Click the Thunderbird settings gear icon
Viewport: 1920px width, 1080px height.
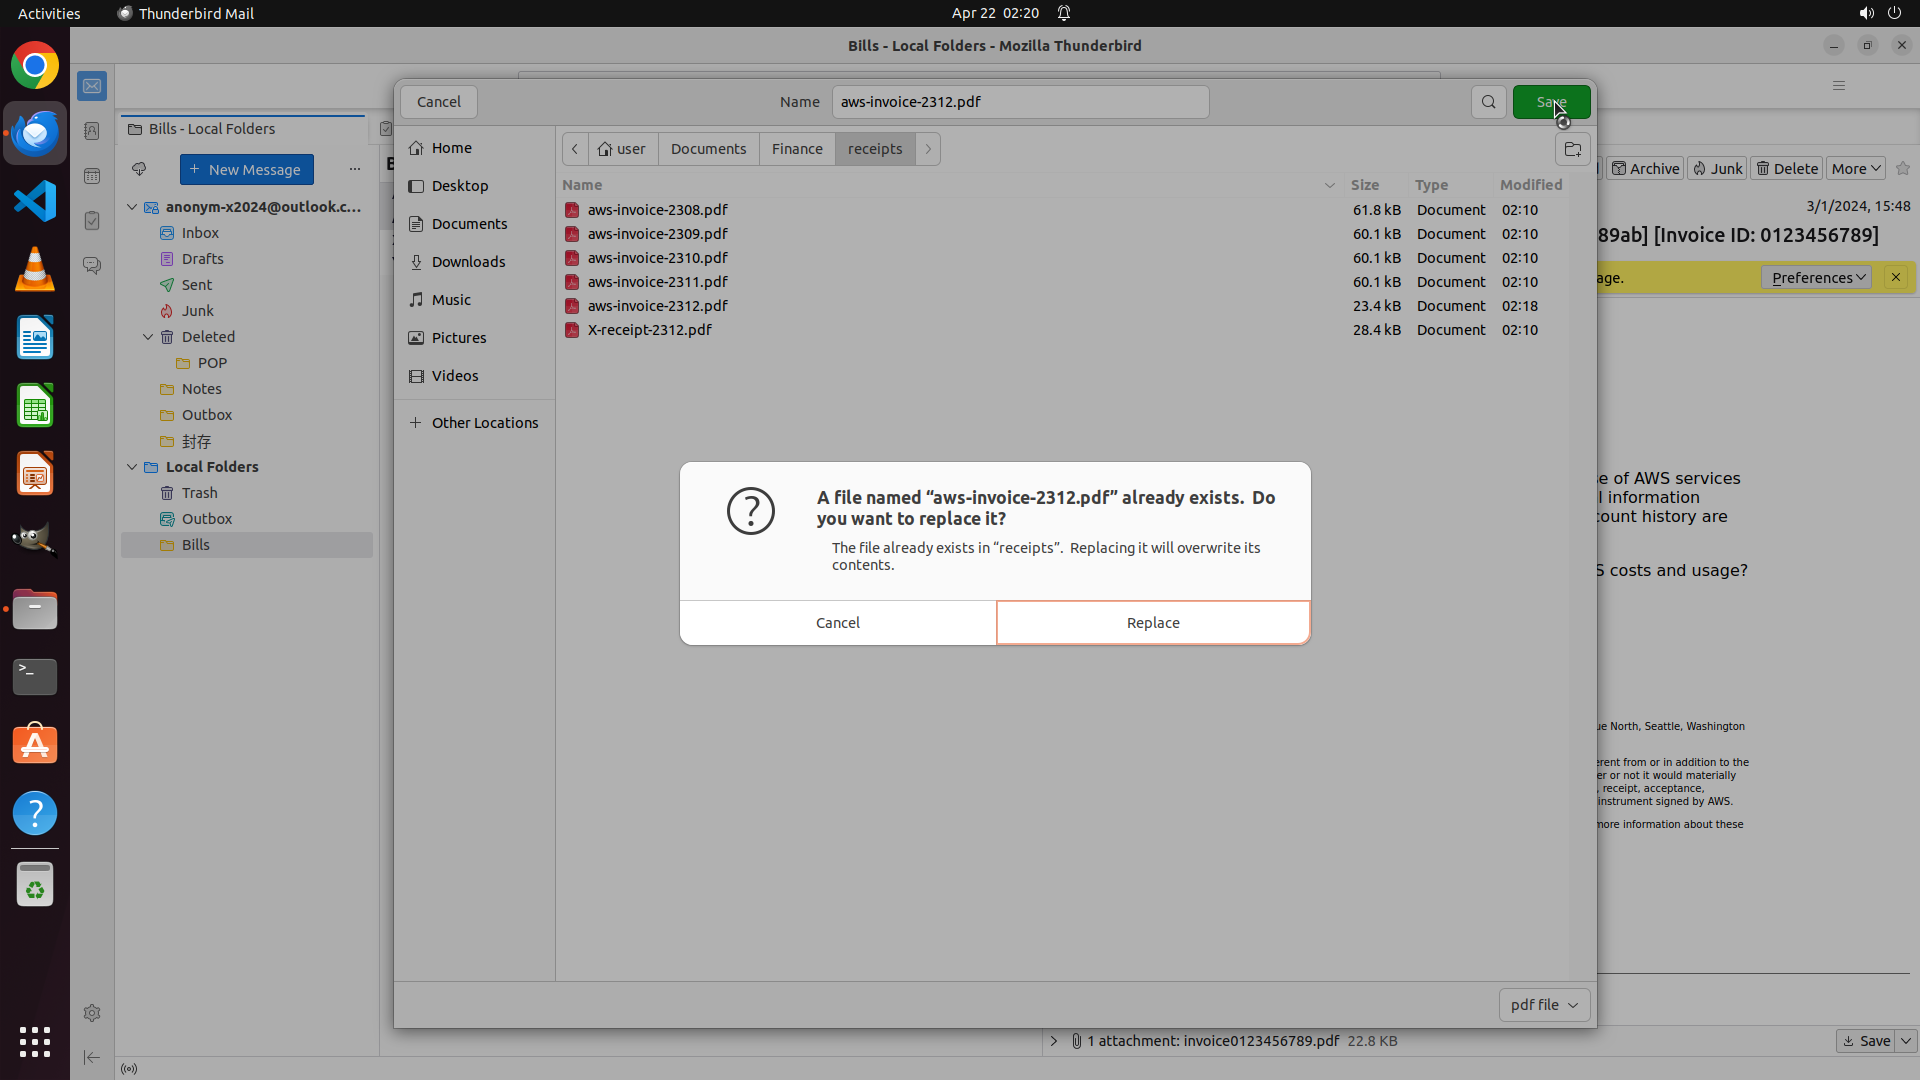[92, 1013]
